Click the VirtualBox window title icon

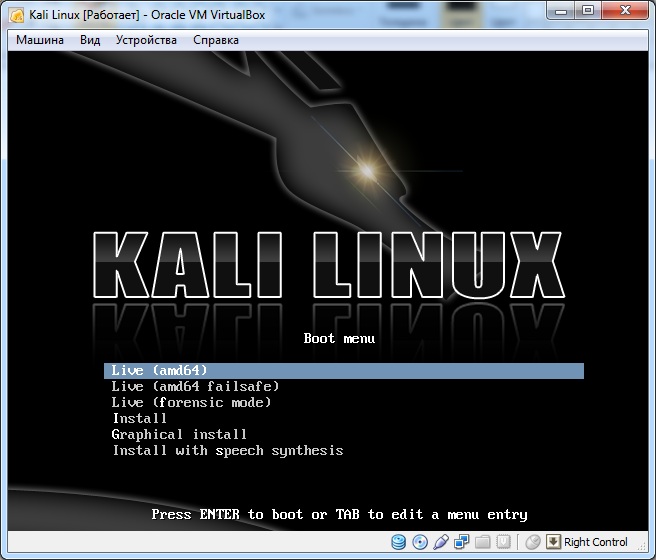[17, 15]
